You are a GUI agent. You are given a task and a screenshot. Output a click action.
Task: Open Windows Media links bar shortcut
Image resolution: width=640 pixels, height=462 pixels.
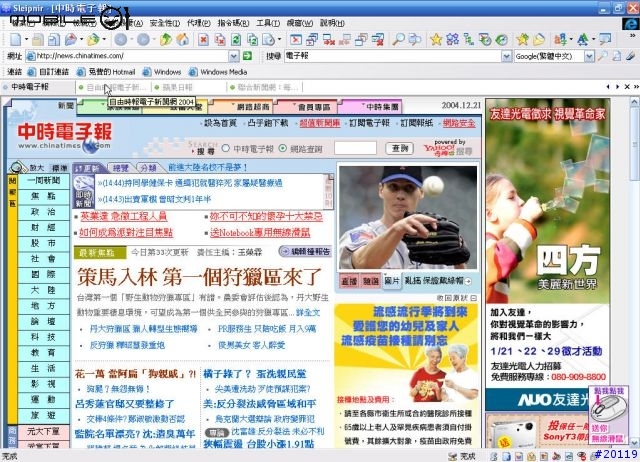tap(218, 72)
